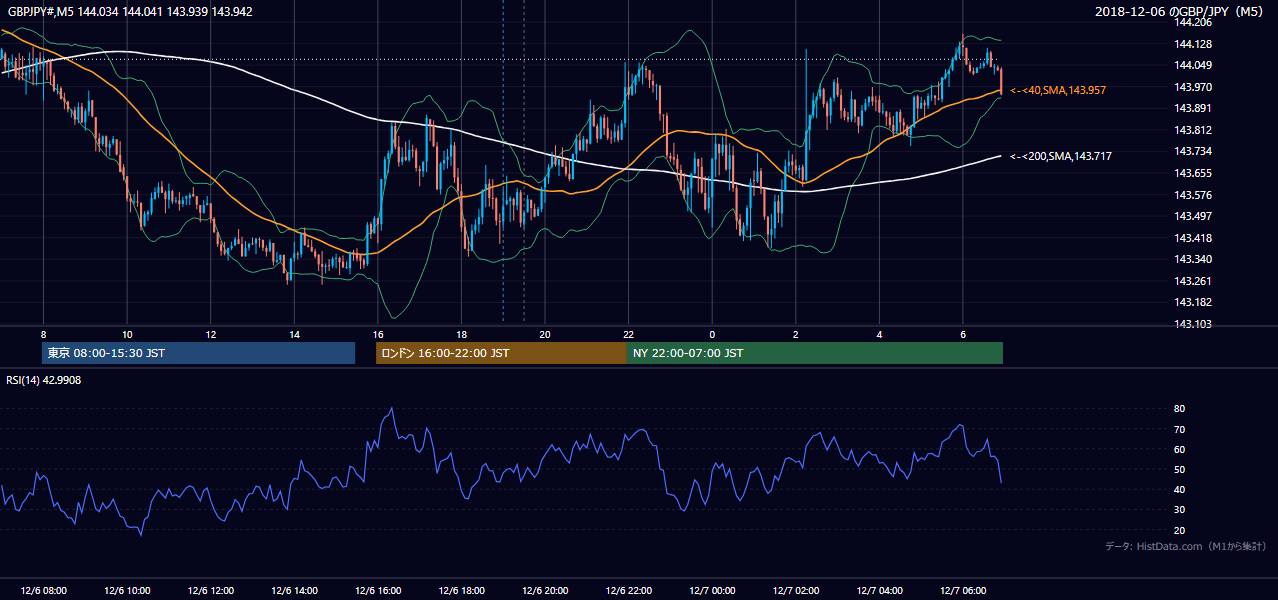
Task: Select the ロンドン 16:00-22:00 JST session bar
Action: (501, 353)
